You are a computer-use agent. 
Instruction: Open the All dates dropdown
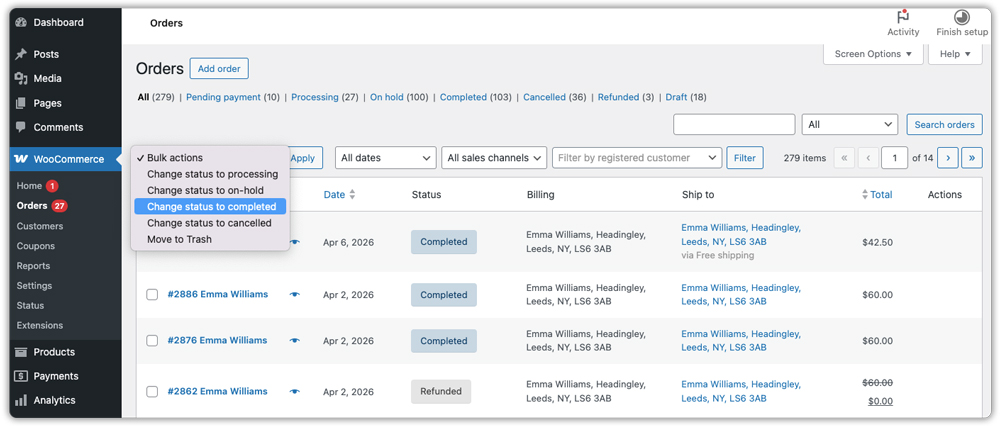click(386, 158)
